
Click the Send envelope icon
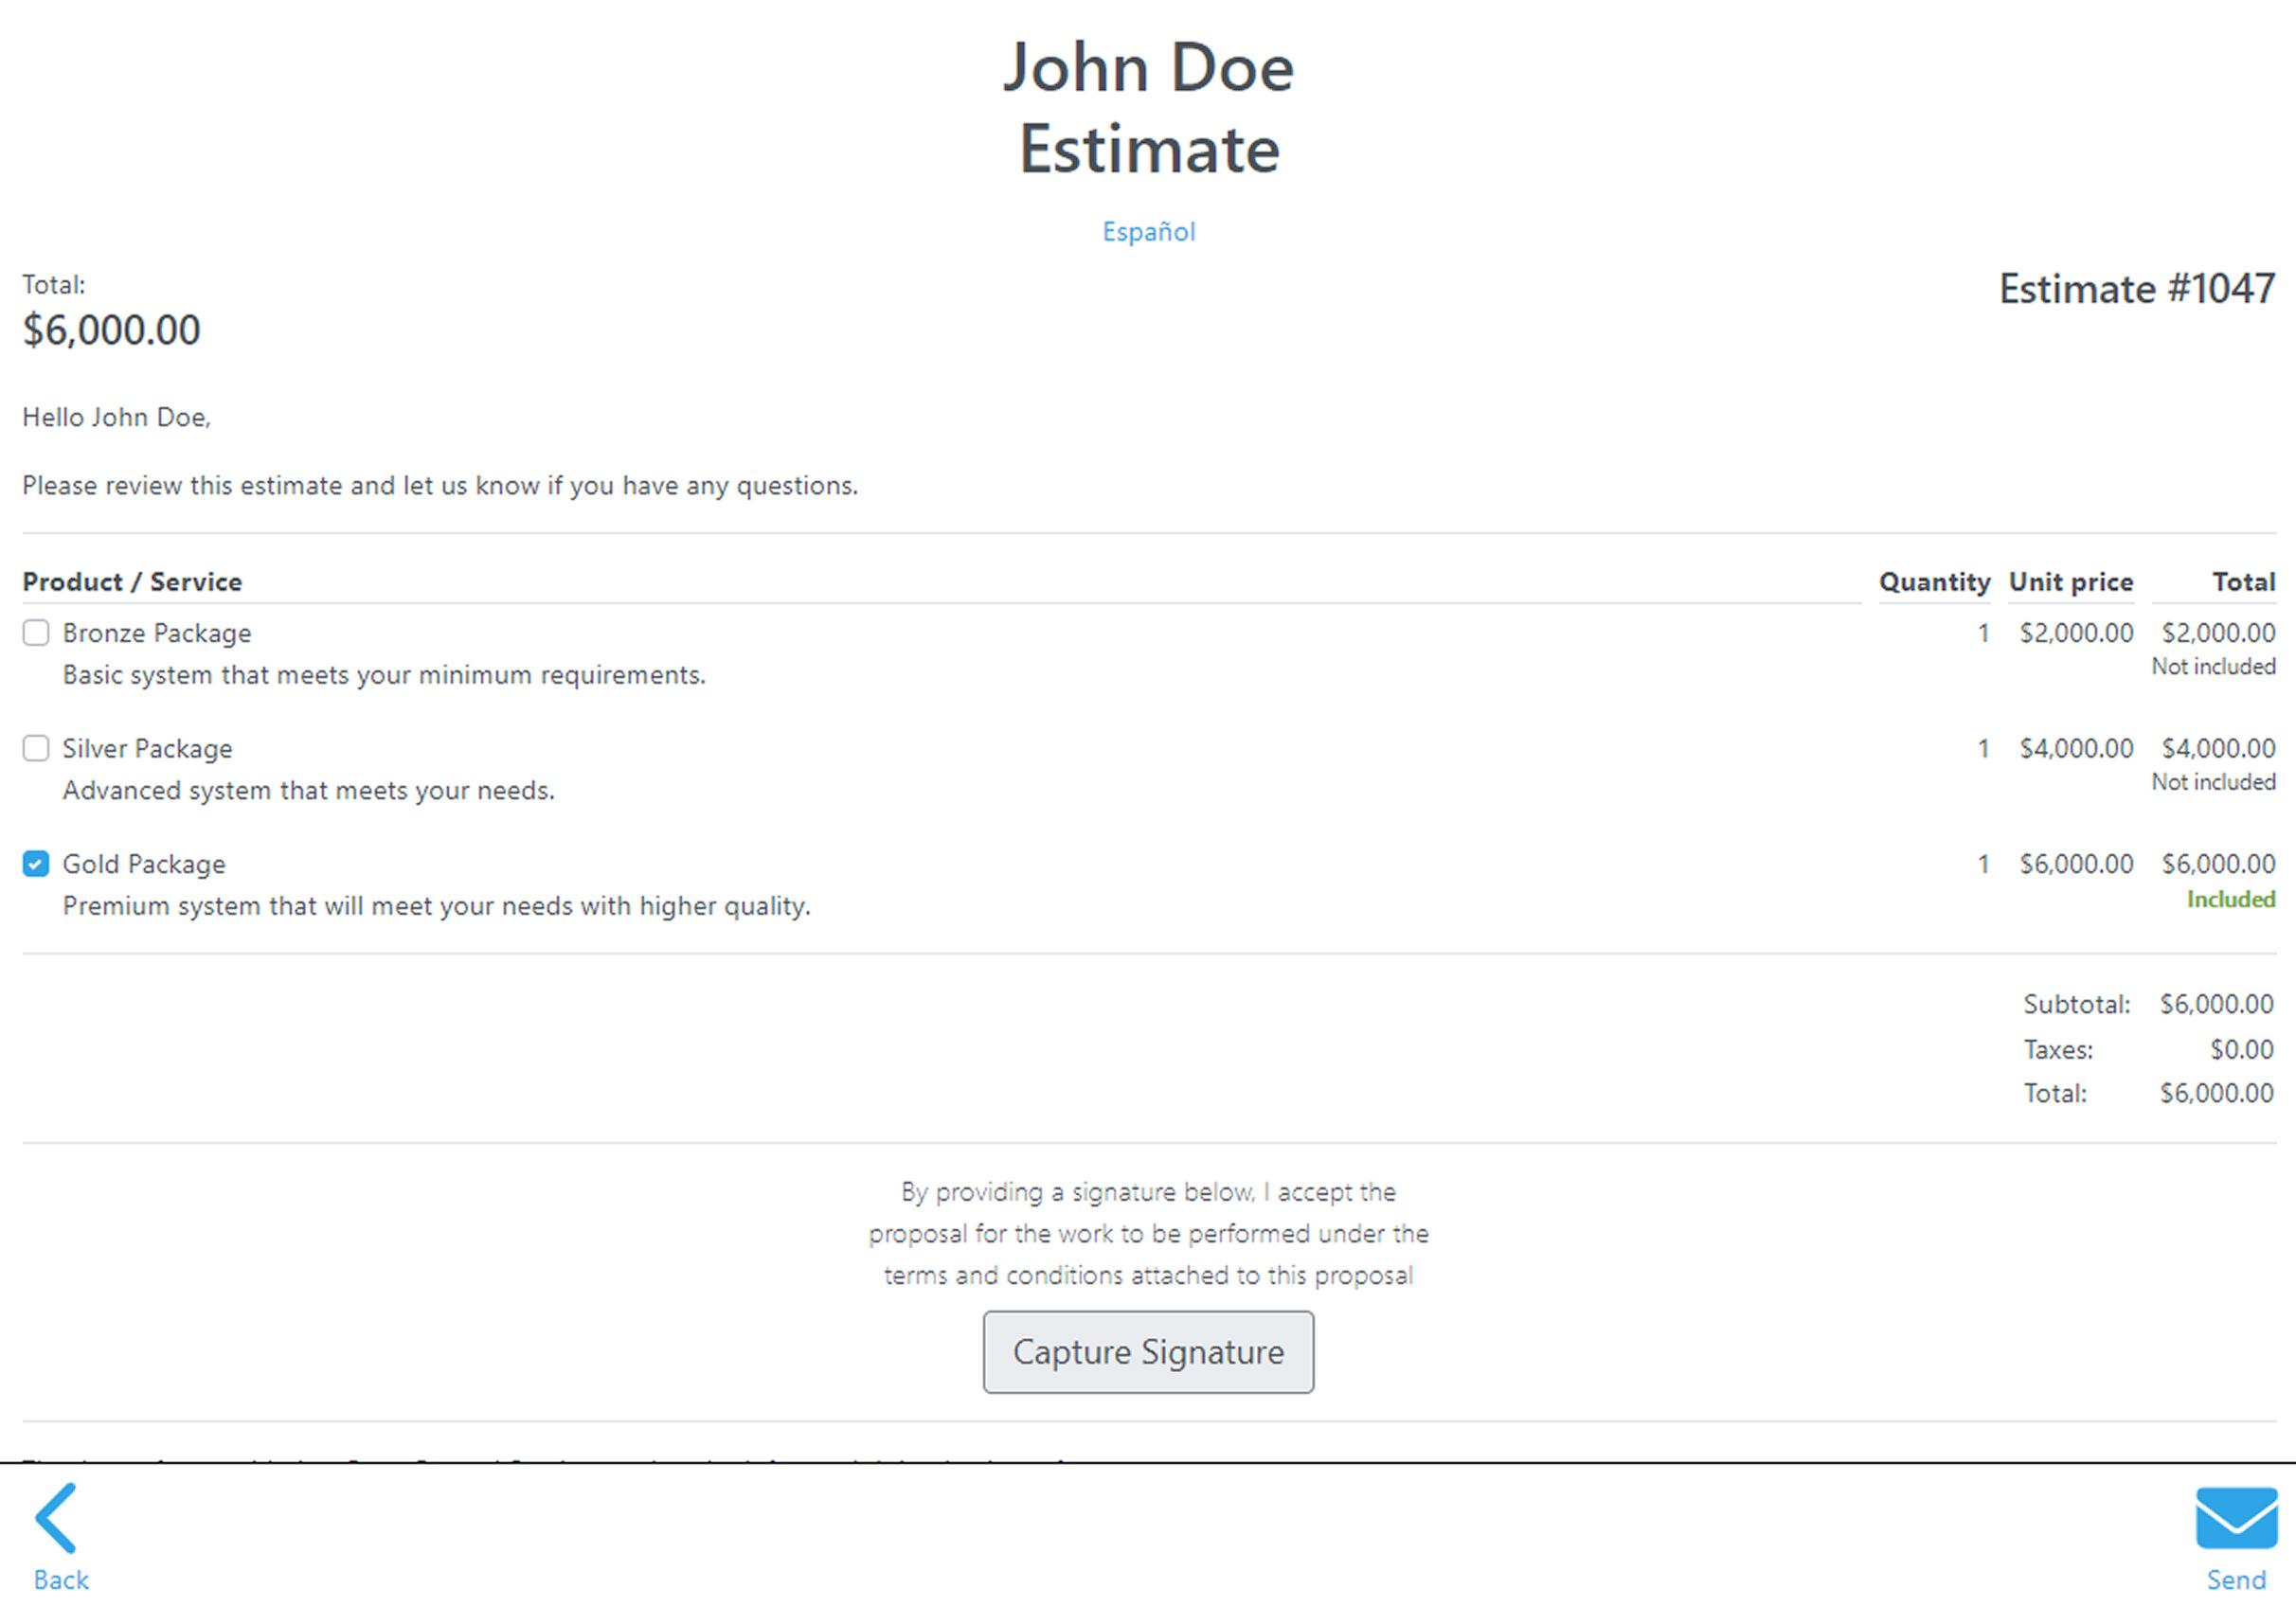2236,1517
